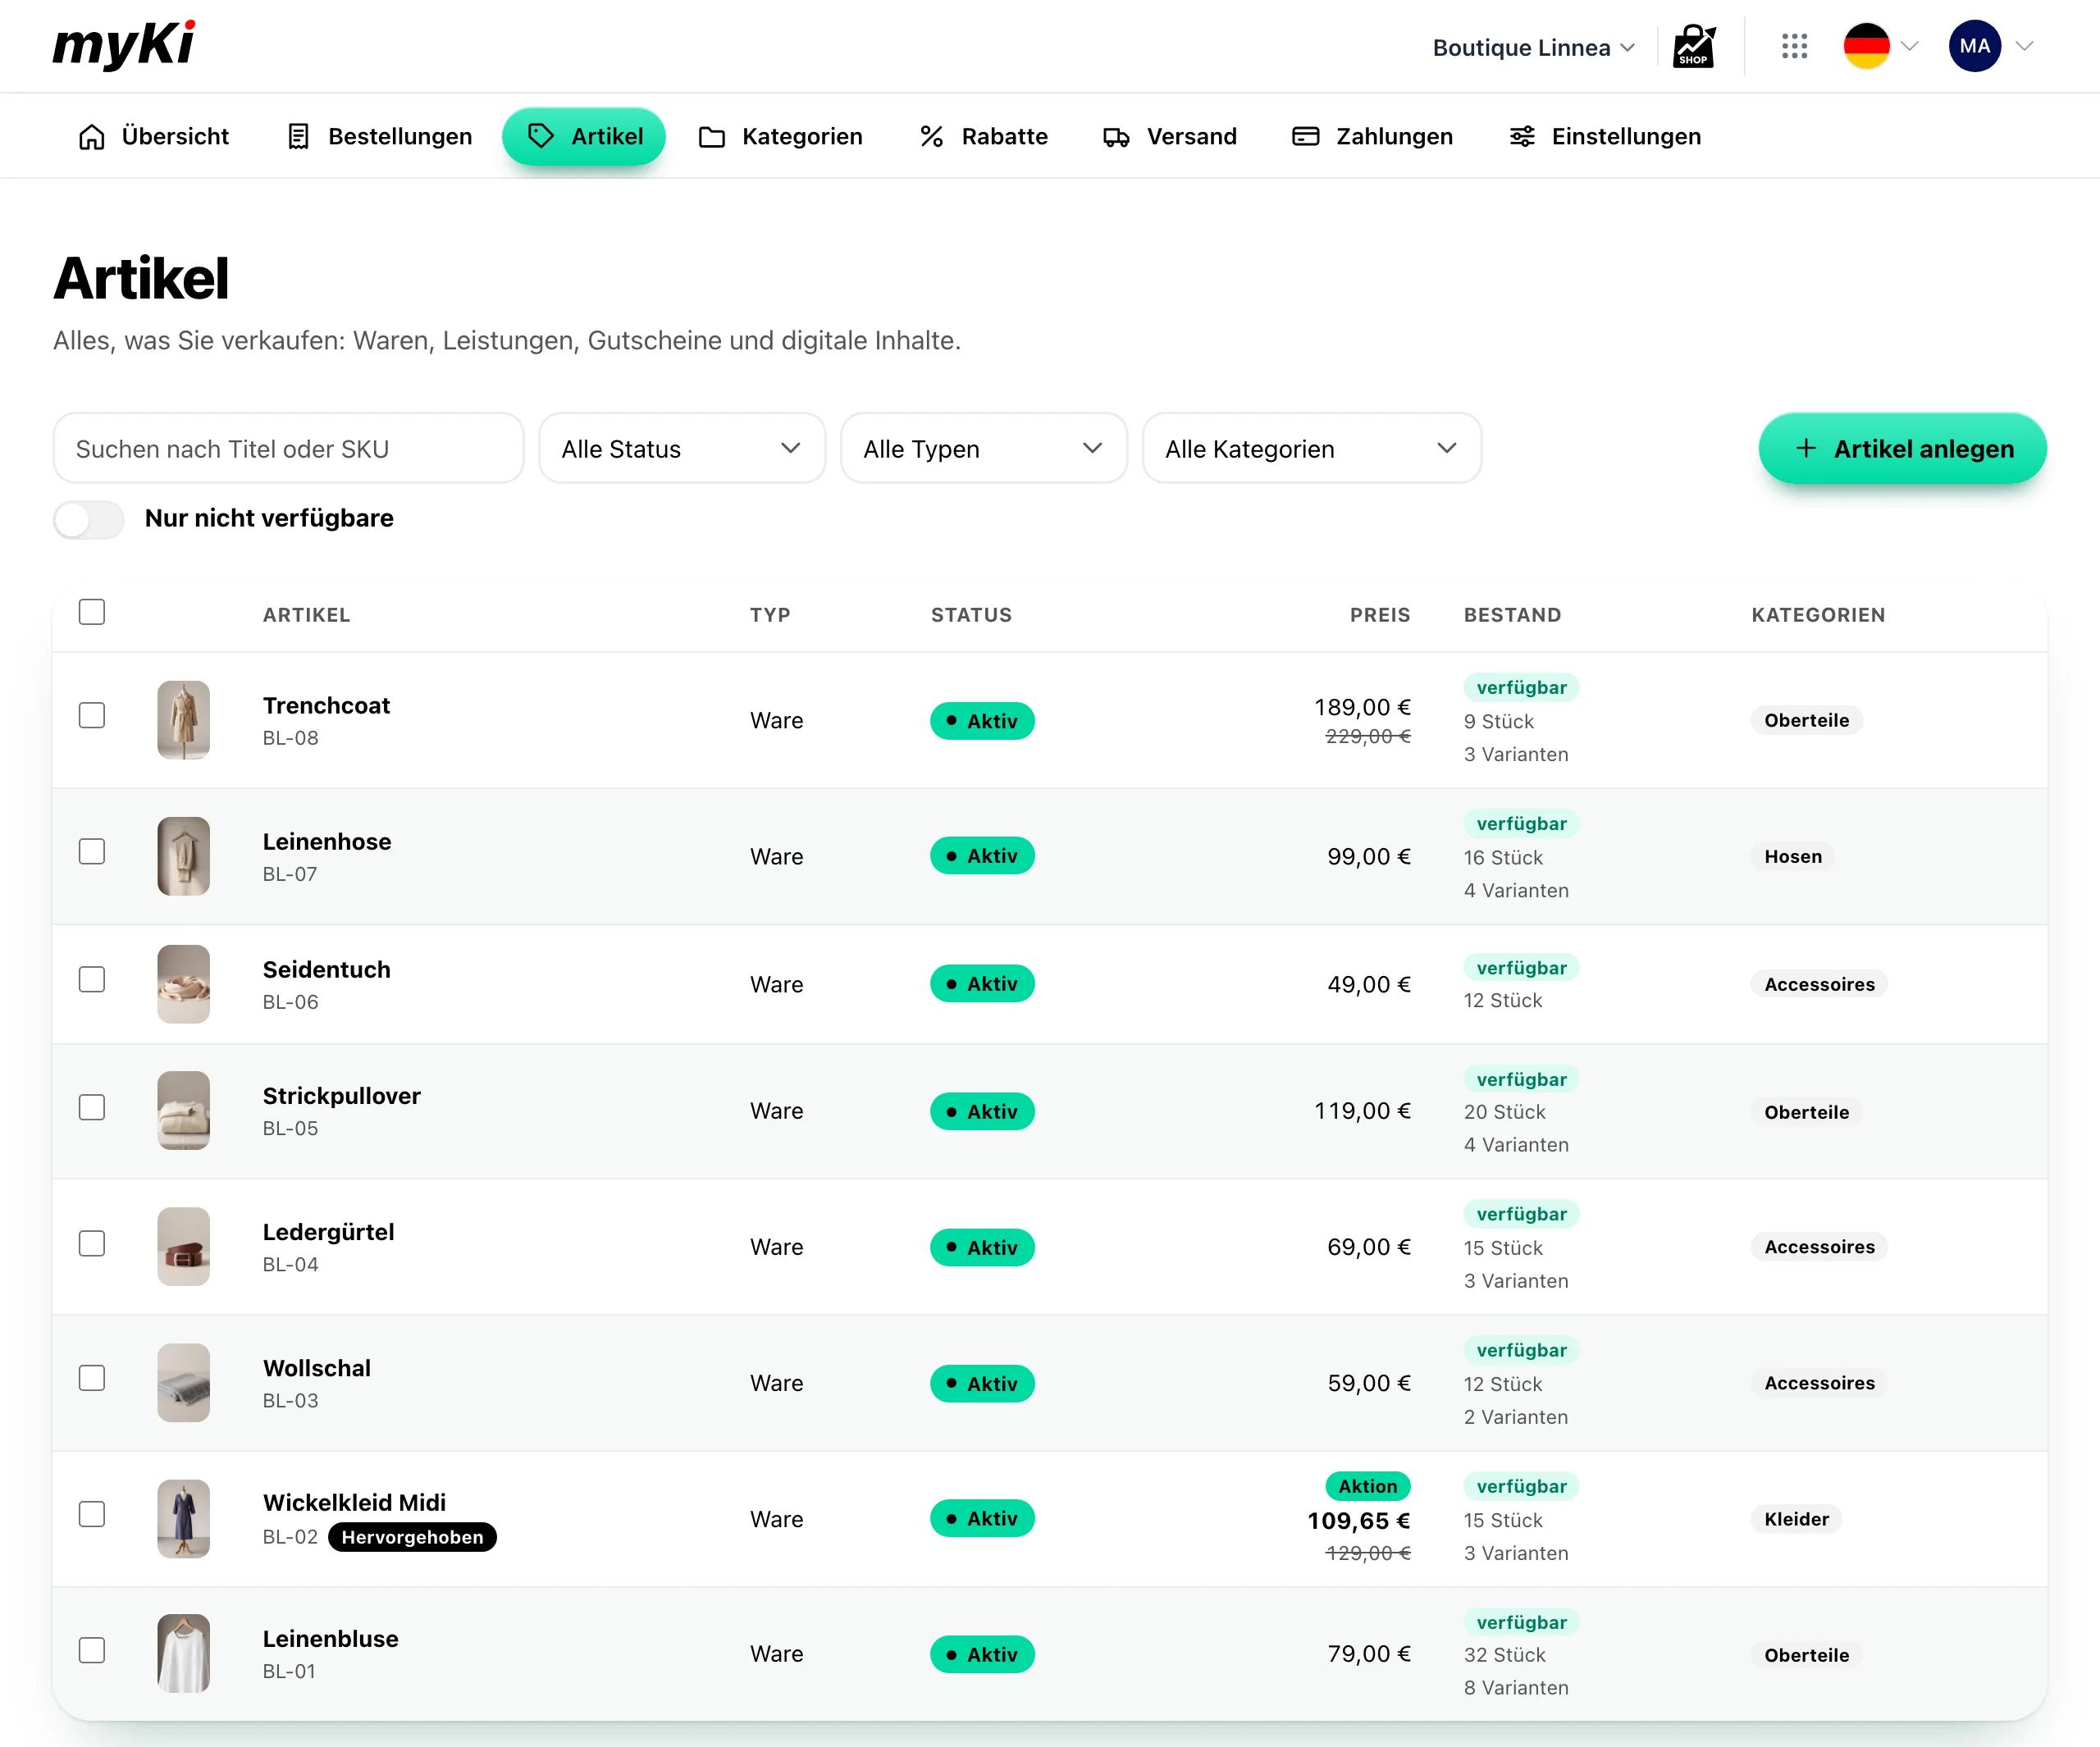Click the Artikel anlegen button
This screenshot has width=2100, height=1747.
pyautogui.click(x=1903, y=448)
